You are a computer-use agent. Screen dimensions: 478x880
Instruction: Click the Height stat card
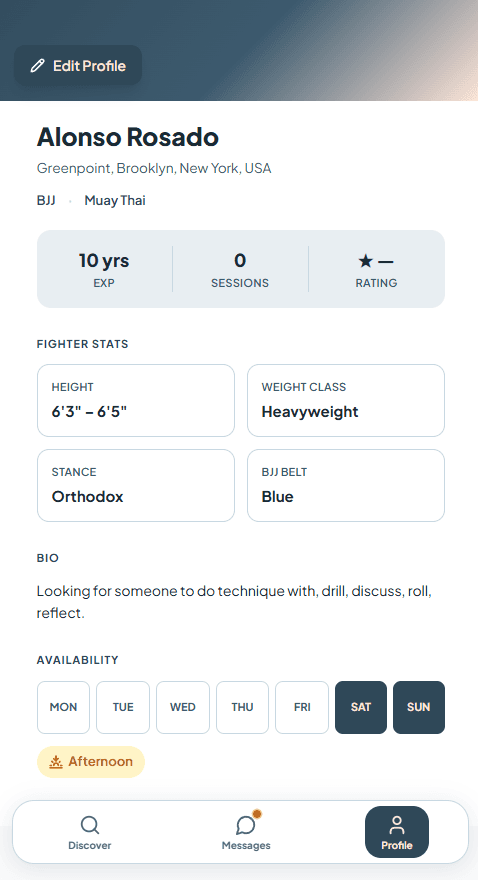pos(136,400)
